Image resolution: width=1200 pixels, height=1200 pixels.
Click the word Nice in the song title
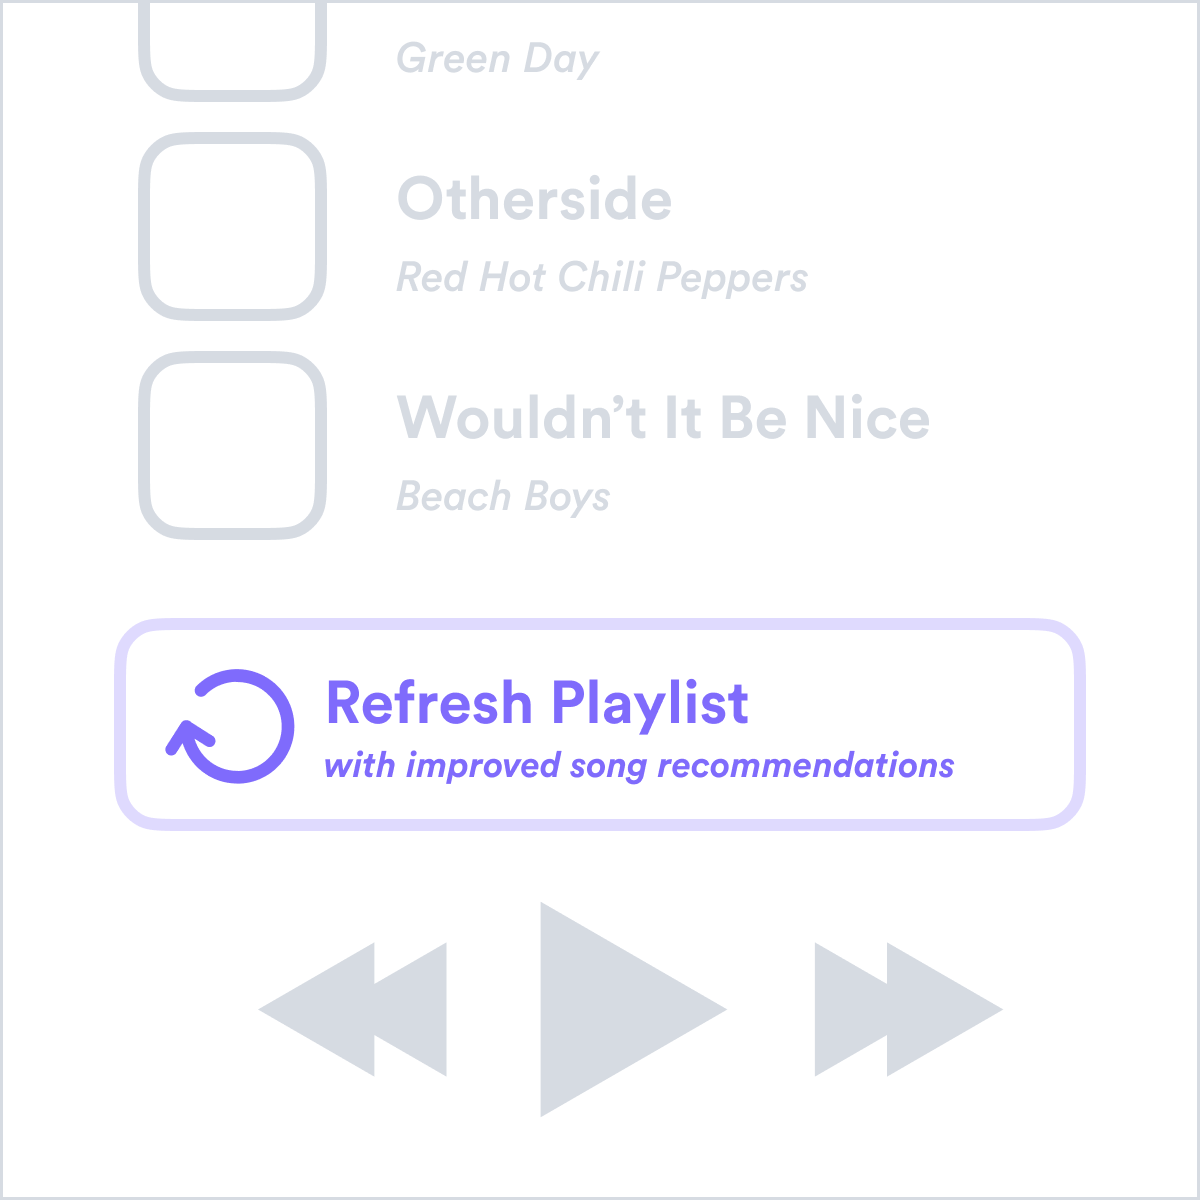pyautogui.click(x=868, y=418)
